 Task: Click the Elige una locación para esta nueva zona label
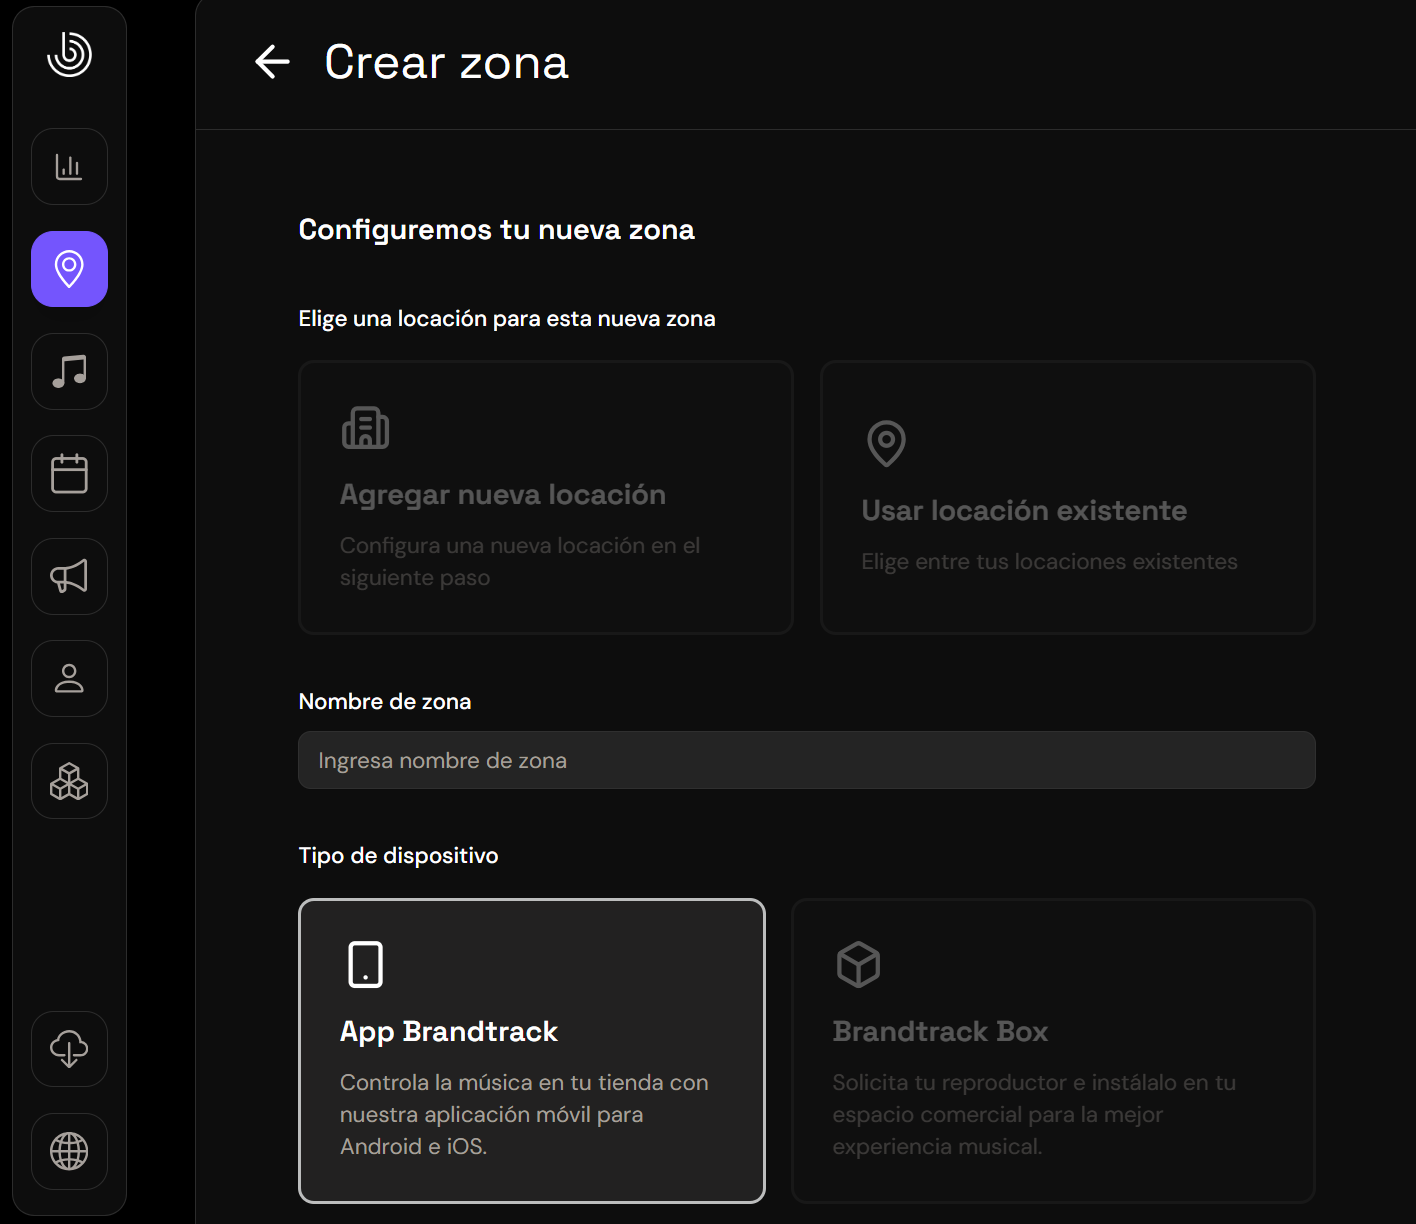tap(507, 319)
